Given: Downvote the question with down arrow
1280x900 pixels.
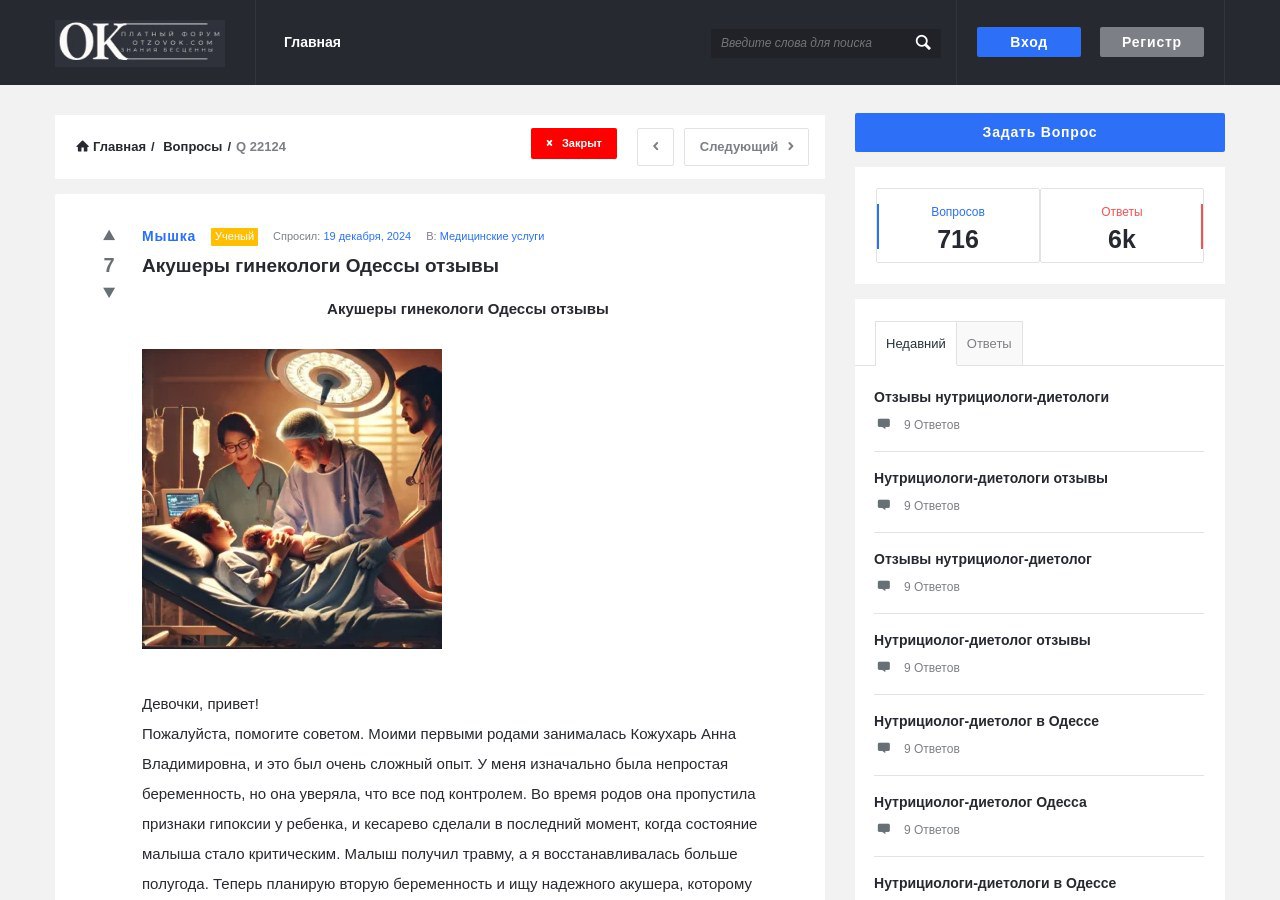Looking at the screenshot, I should click(109, 292).
